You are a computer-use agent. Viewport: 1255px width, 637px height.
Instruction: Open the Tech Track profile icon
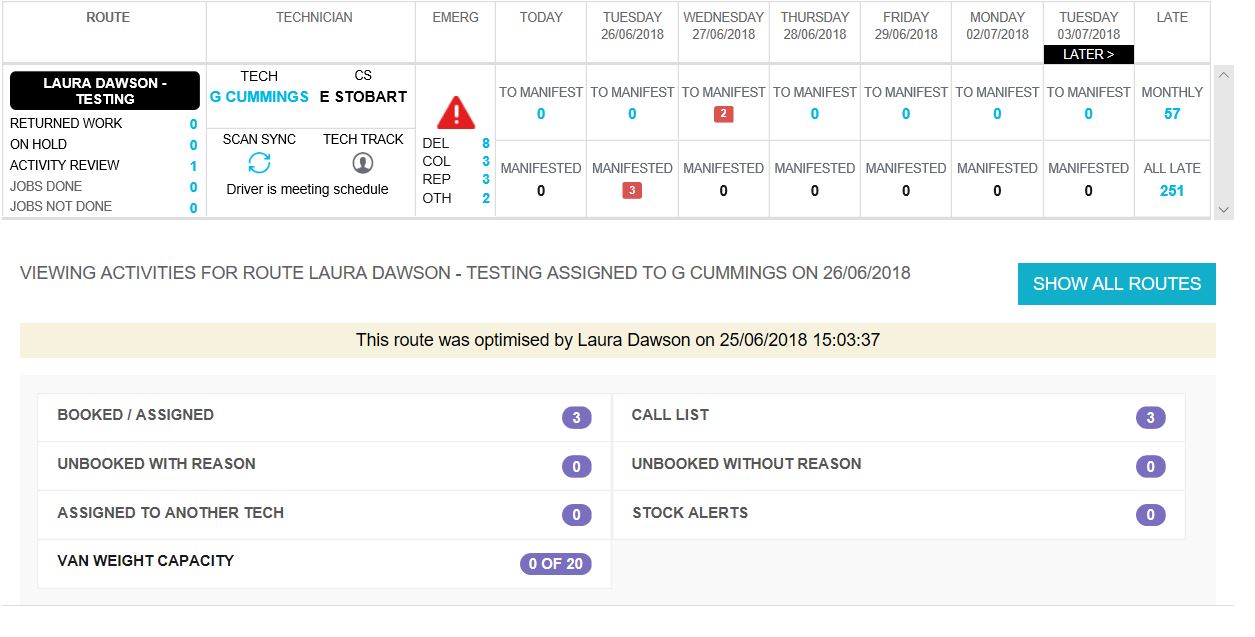364,161
